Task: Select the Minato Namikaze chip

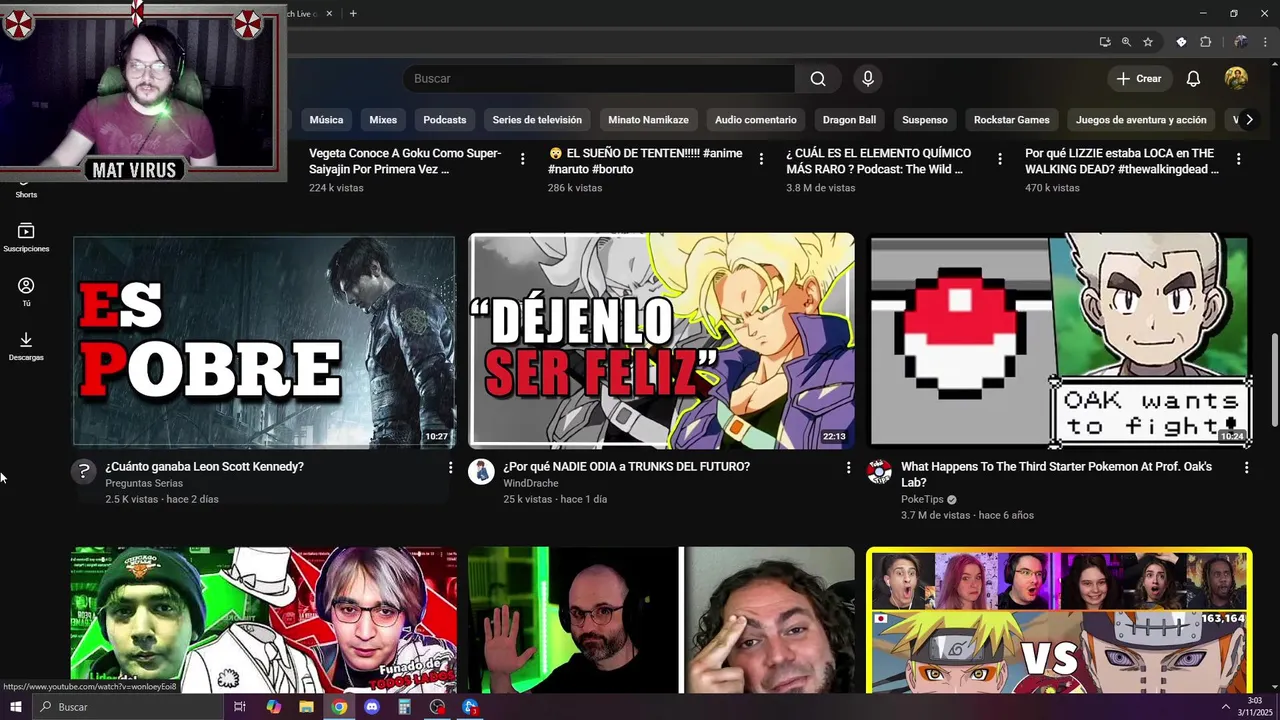Action: pos(649,120)
